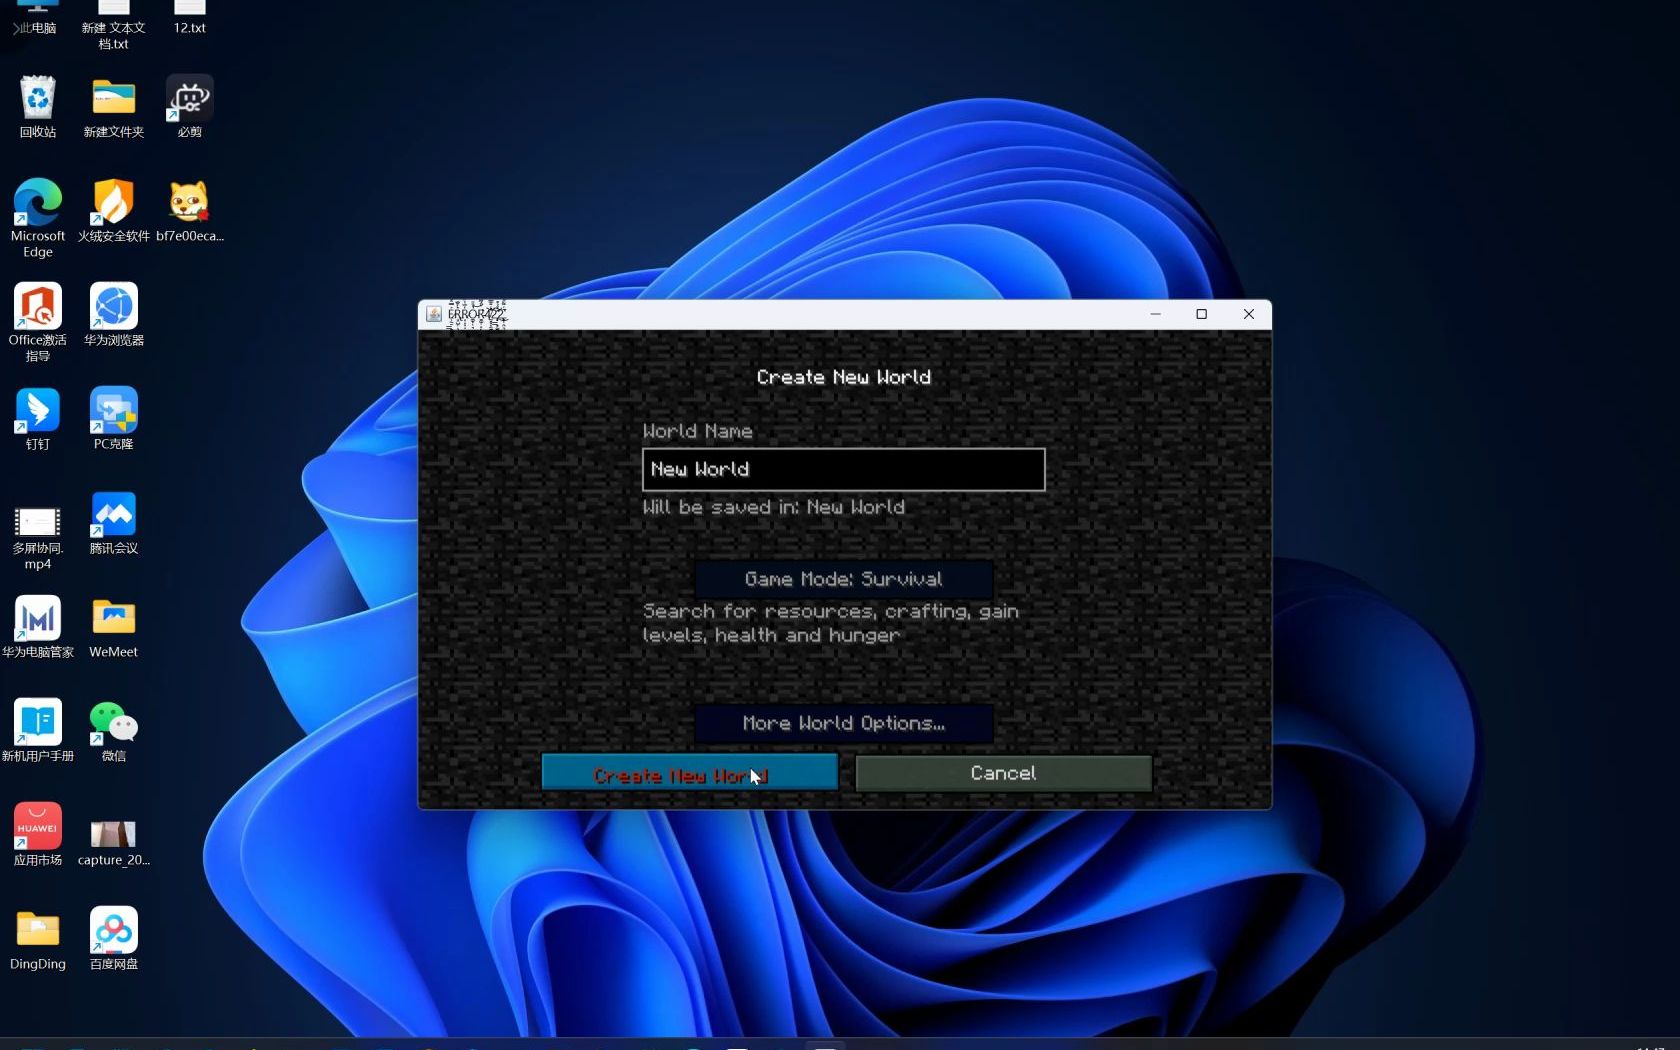Image resolution: width=1680 pixels, height=1050 pixels.
Task: Select 华为浏览器 desktop icon
Action: 114,314
